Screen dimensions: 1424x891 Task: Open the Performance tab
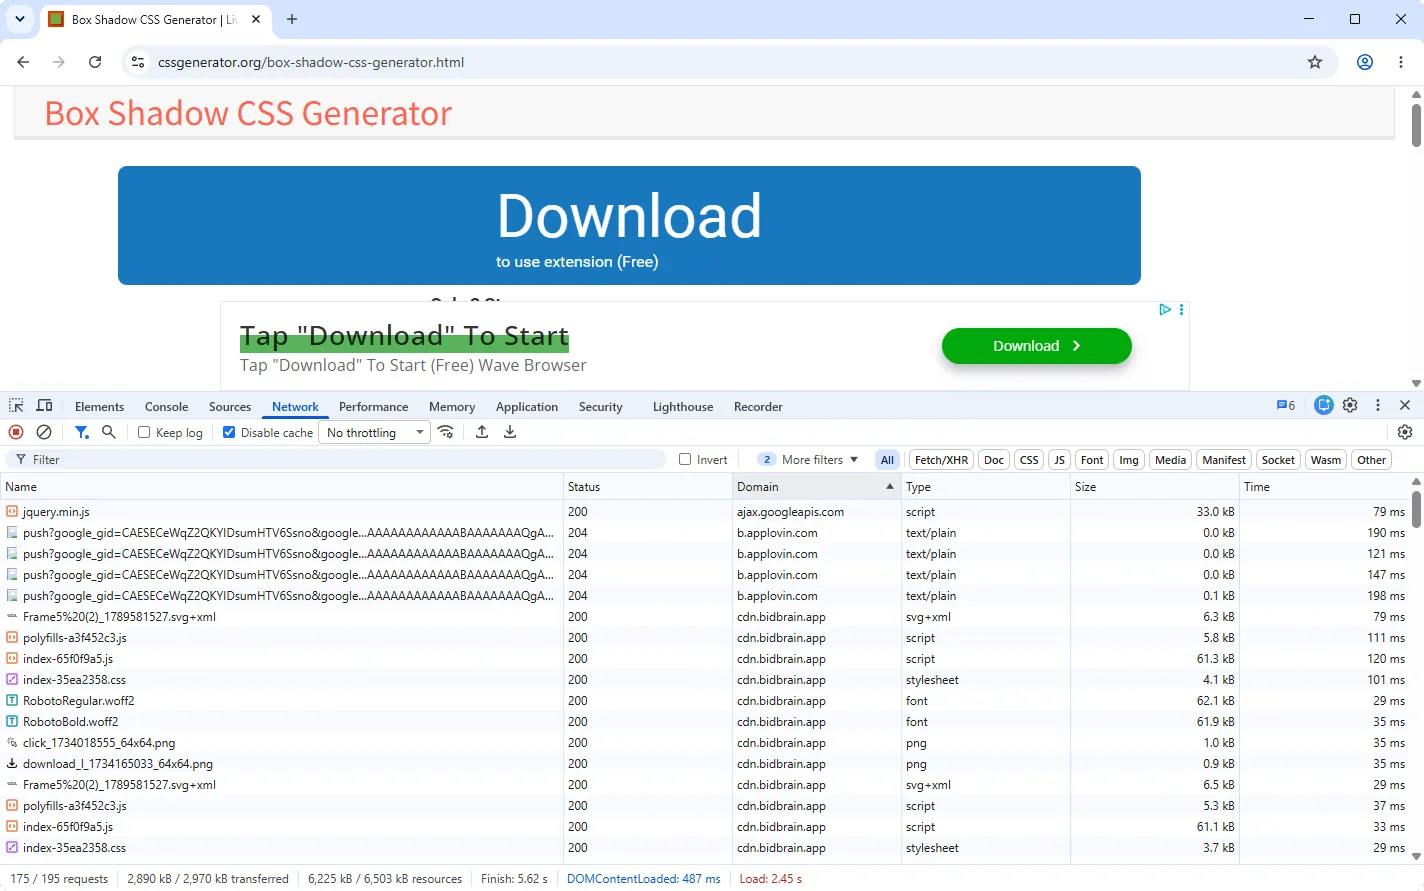[x=373, y=406]
